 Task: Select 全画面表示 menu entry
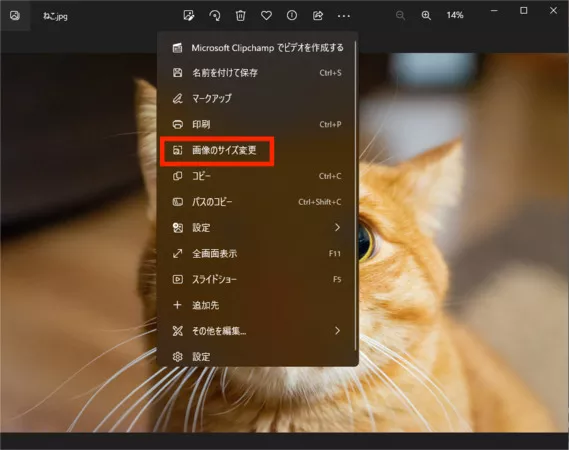[257, 253]
